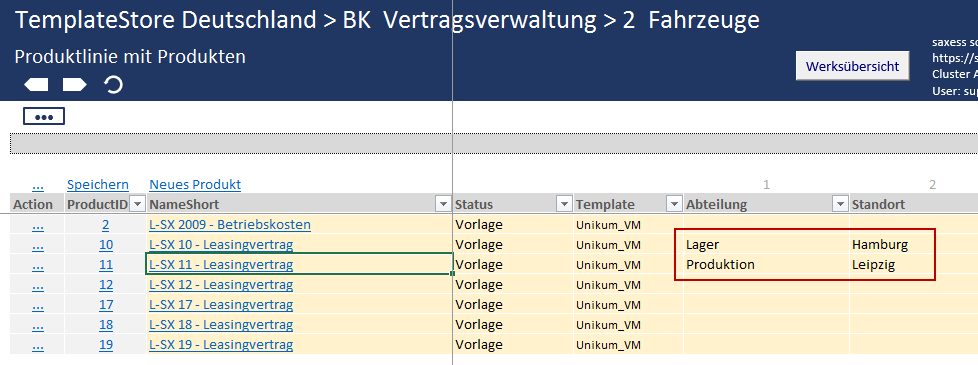Click the back arrow navigation icon
The image size is (978, 365).
(36, 85)
